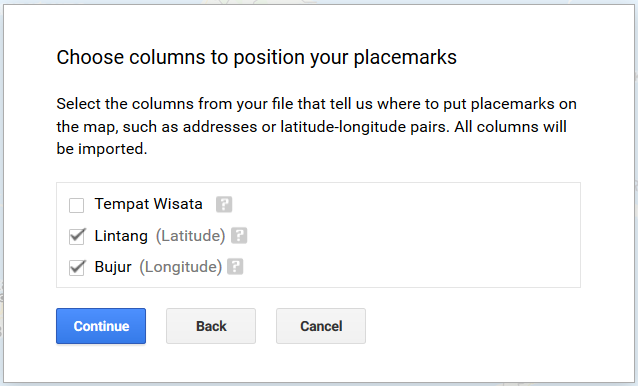This screenshot has width=638, height=386.
Task: Untick the Bujur column checkbox
Action: pos(76,268)
